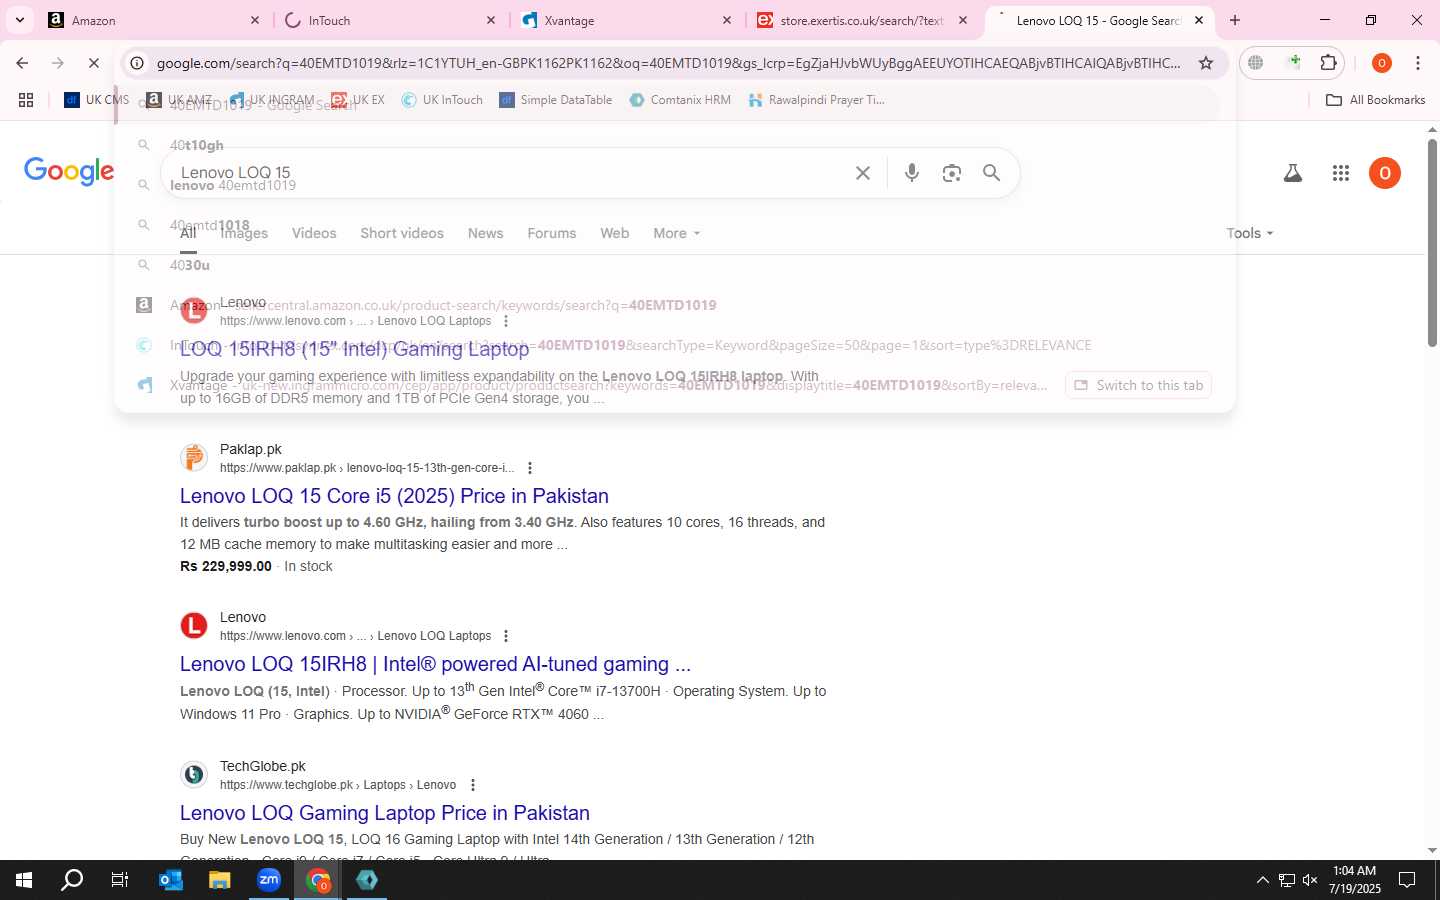Screen dimensions: 1440x900
Task: Click the magnifier search submit icon
Action: (x=991, y=173)
